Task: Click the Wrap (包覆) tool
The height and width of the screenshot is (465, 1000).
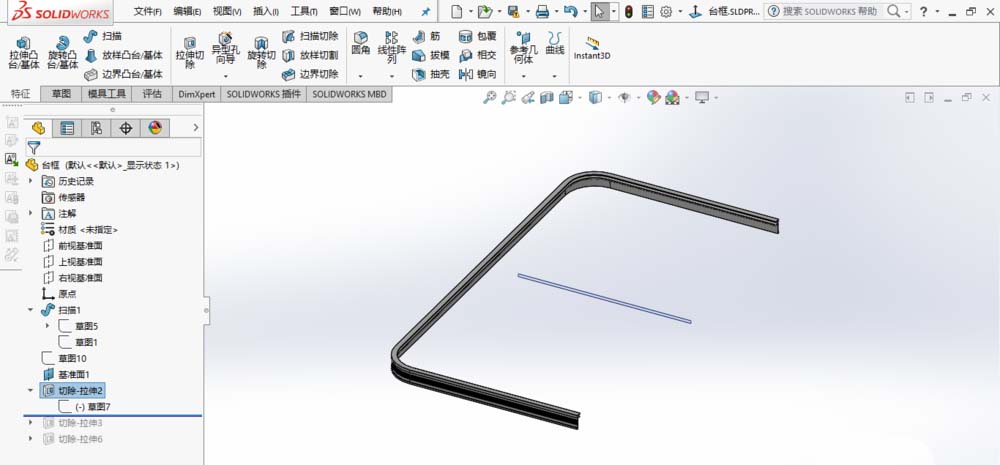Action: pos(477,36)
